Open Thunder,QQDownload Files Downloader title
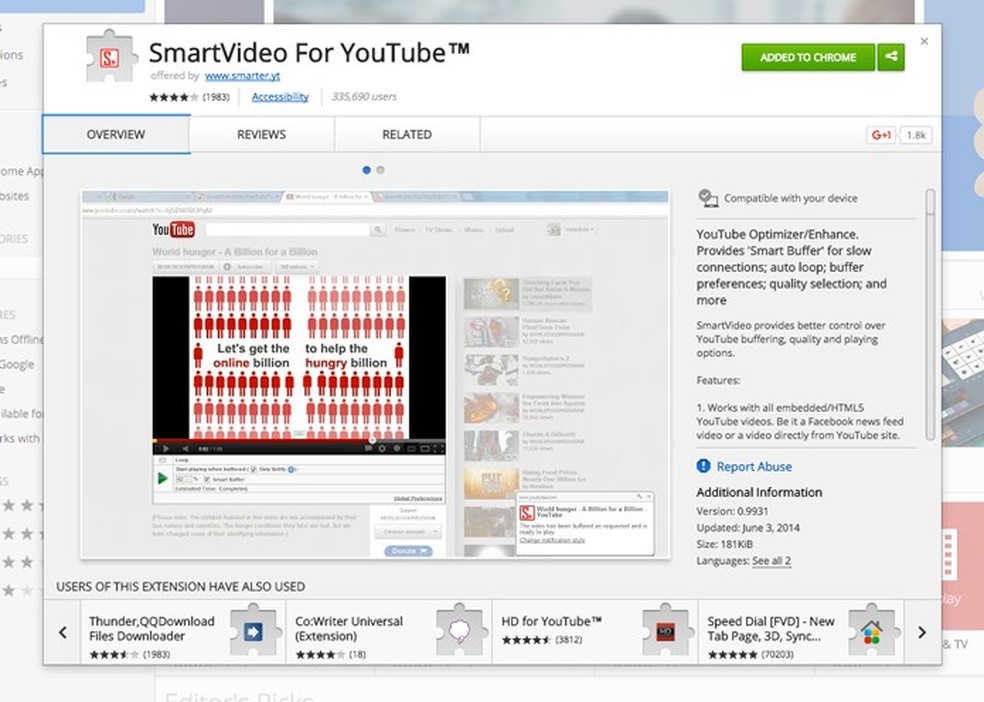 152,629
